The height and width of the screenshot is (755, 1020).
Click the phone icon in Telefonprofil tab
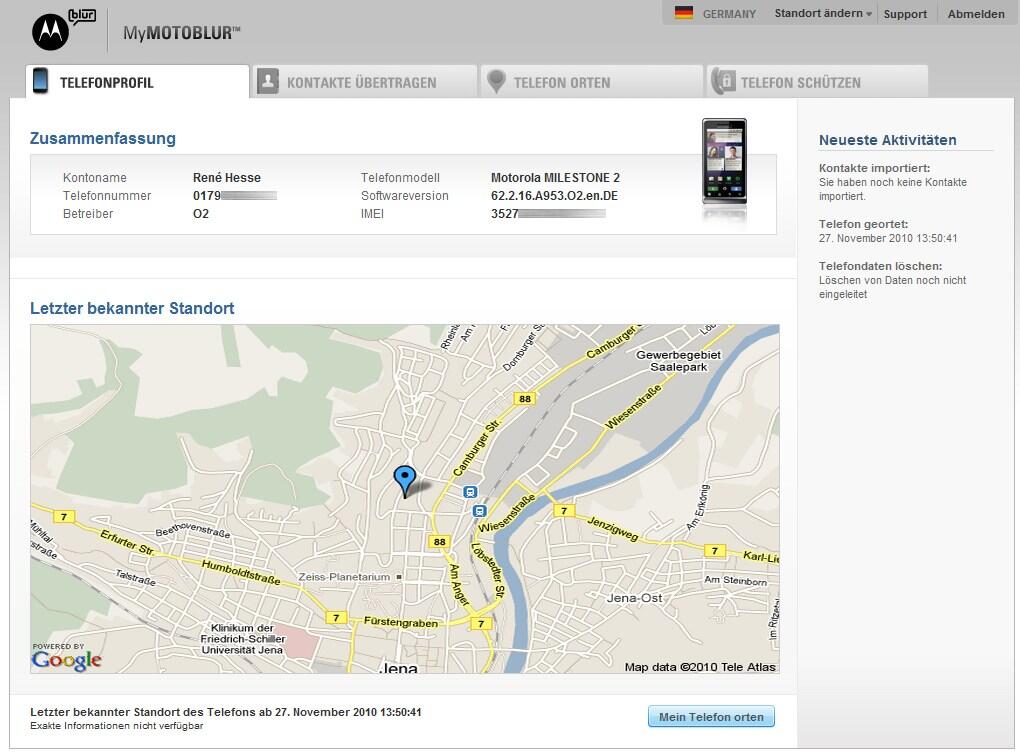tap(40, 81)
